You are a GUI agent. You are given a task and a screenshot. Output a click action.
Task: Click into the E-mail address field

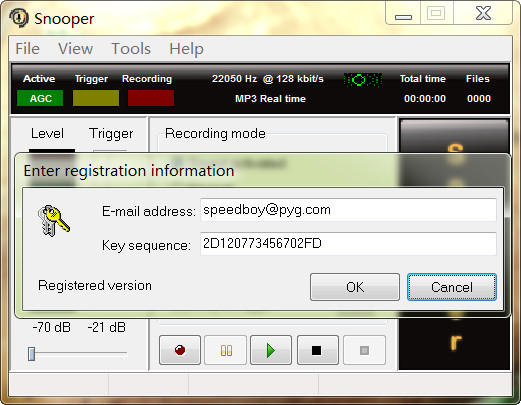pyautogui.click(x=348, y=210)
